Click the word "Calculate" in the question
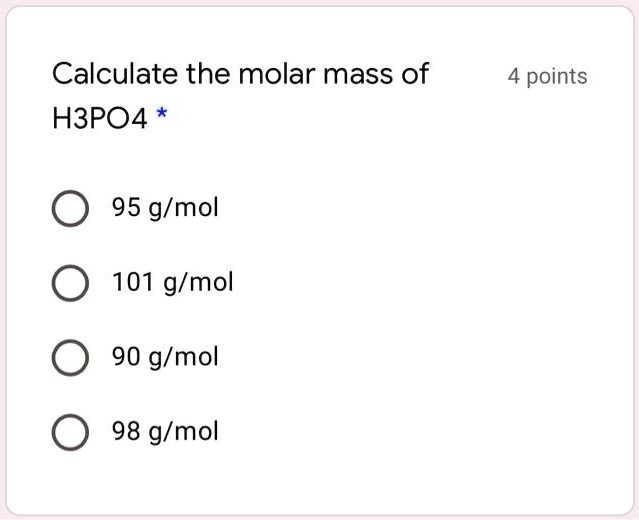Image resolution: width=639 pixels, height=520 pixels. [x=115, y=73]
